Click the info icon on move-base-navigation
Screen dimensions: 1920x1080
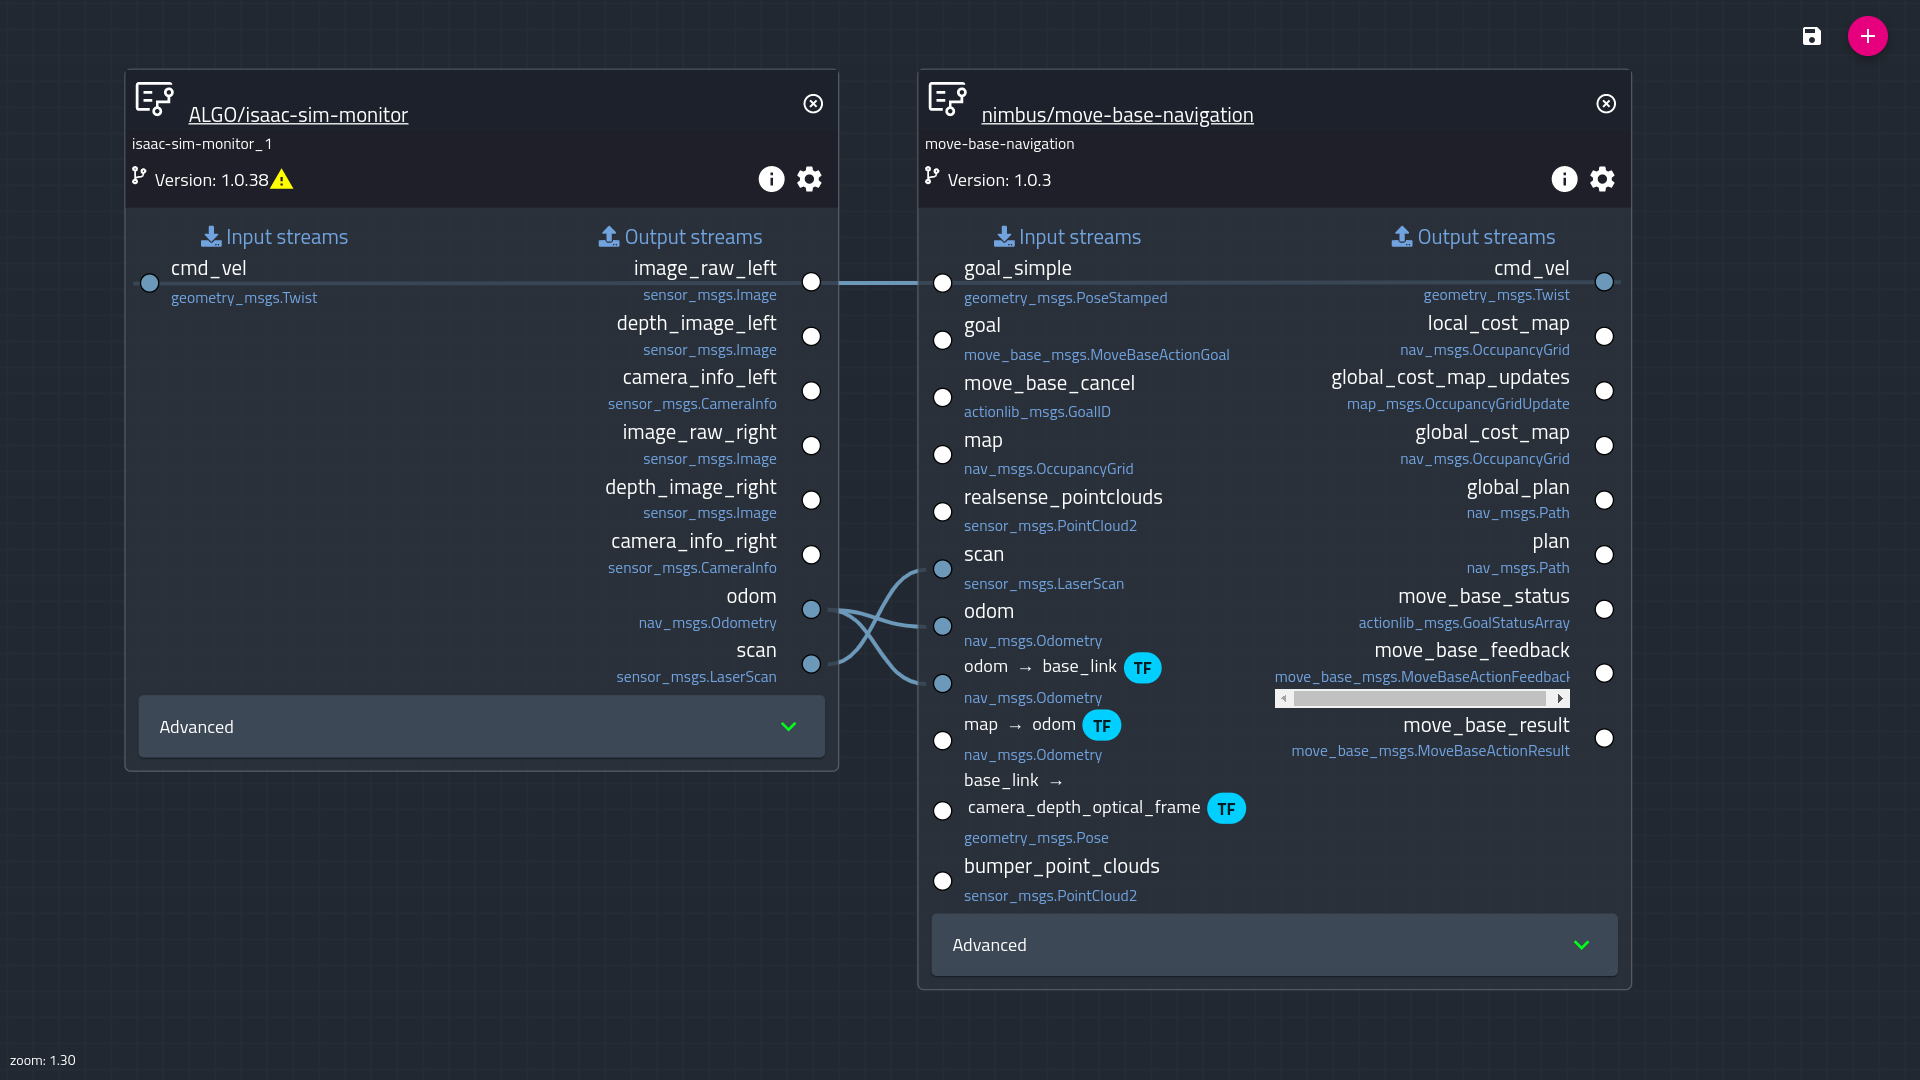pyautogui.click(x=1564, y=178)
